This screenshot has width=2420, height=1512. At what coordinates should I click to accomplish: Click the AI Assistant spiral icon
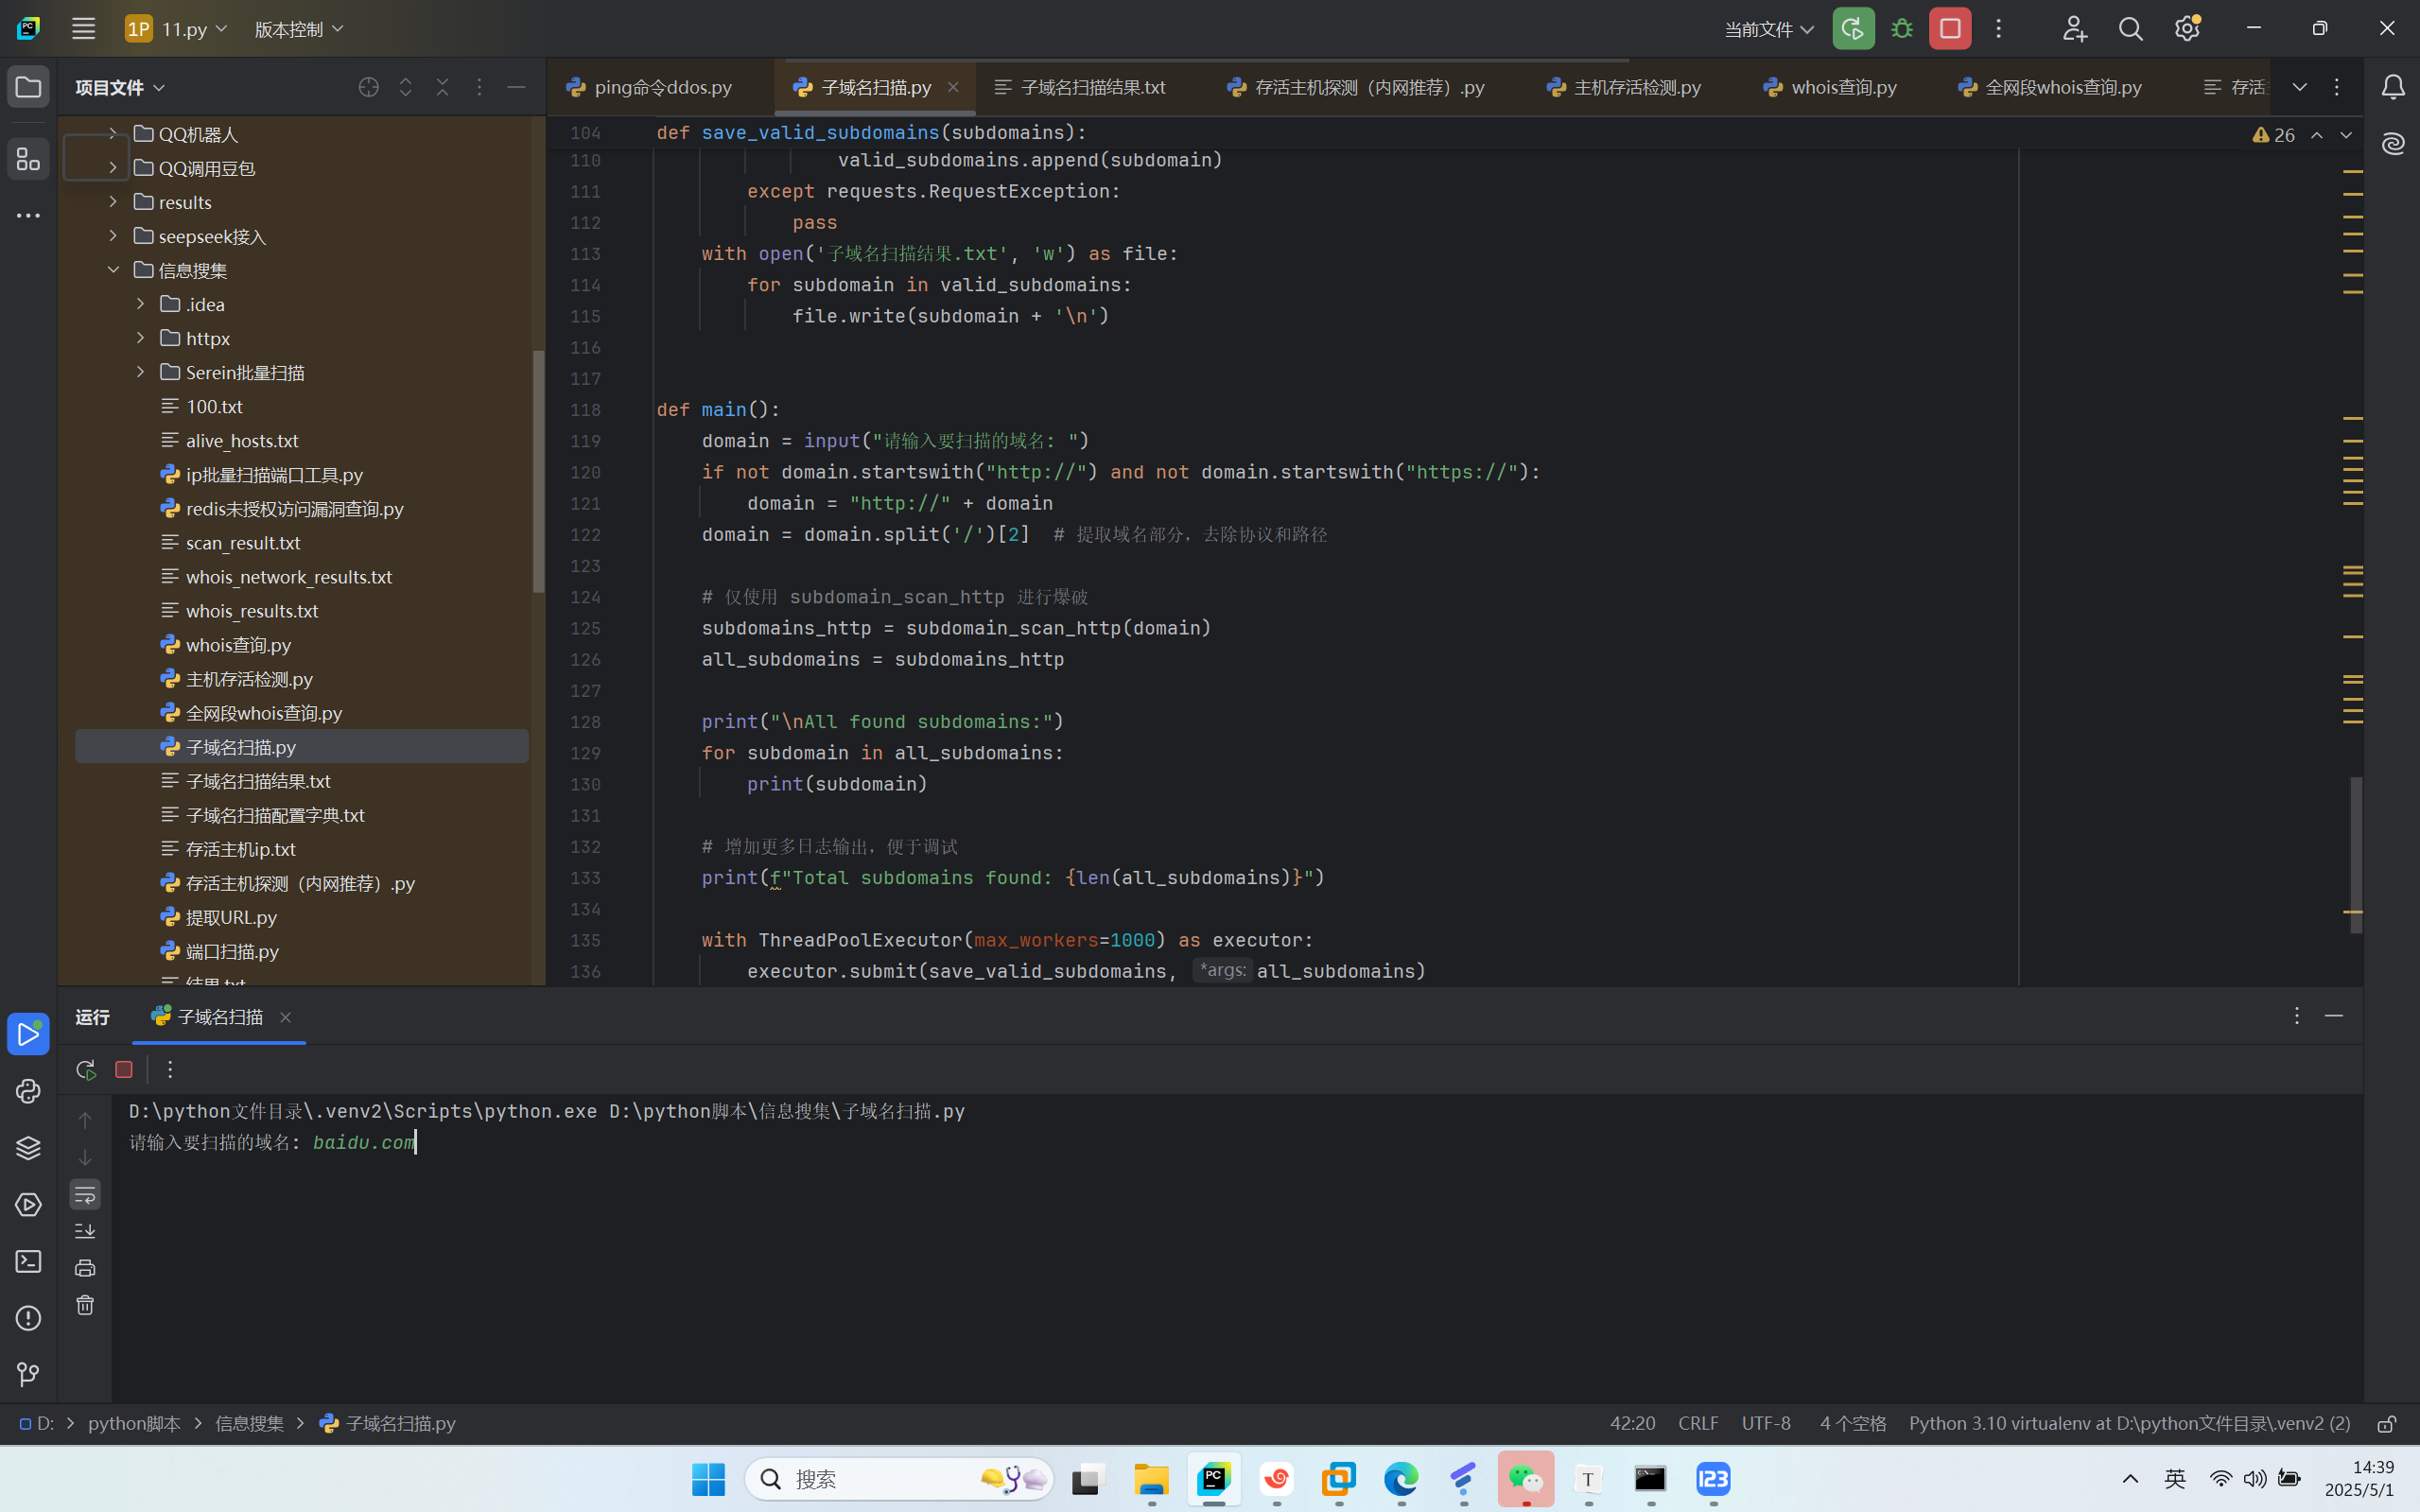tap(2392, 144)
